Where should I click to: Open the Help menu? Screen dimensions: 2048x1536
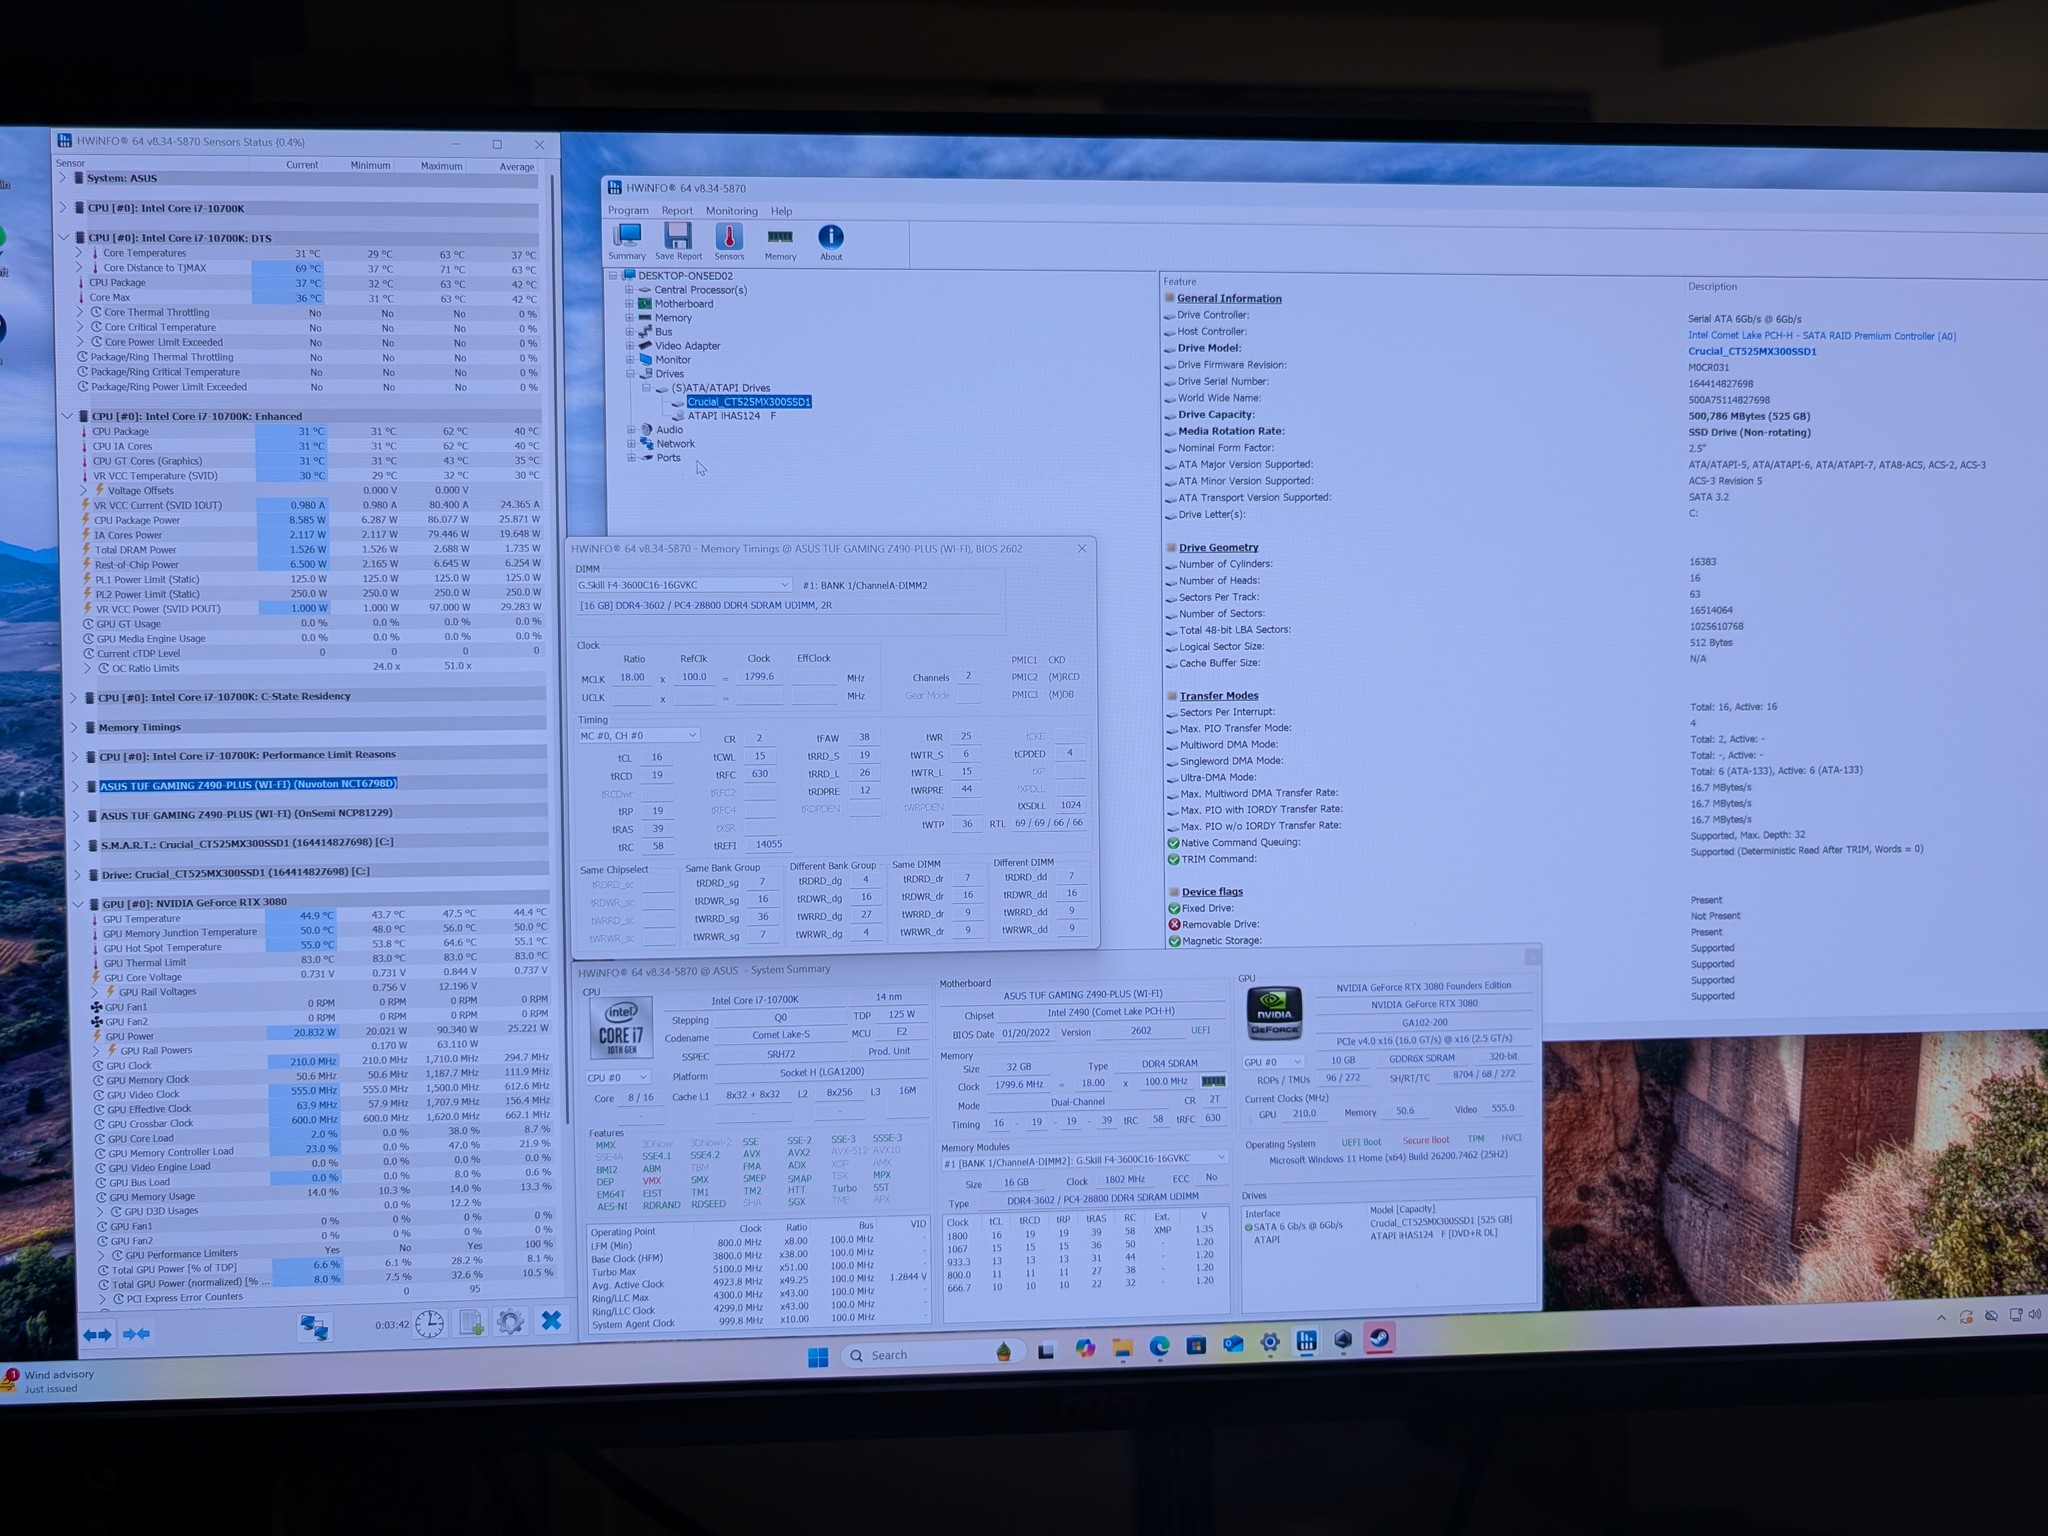pos(781,211)
